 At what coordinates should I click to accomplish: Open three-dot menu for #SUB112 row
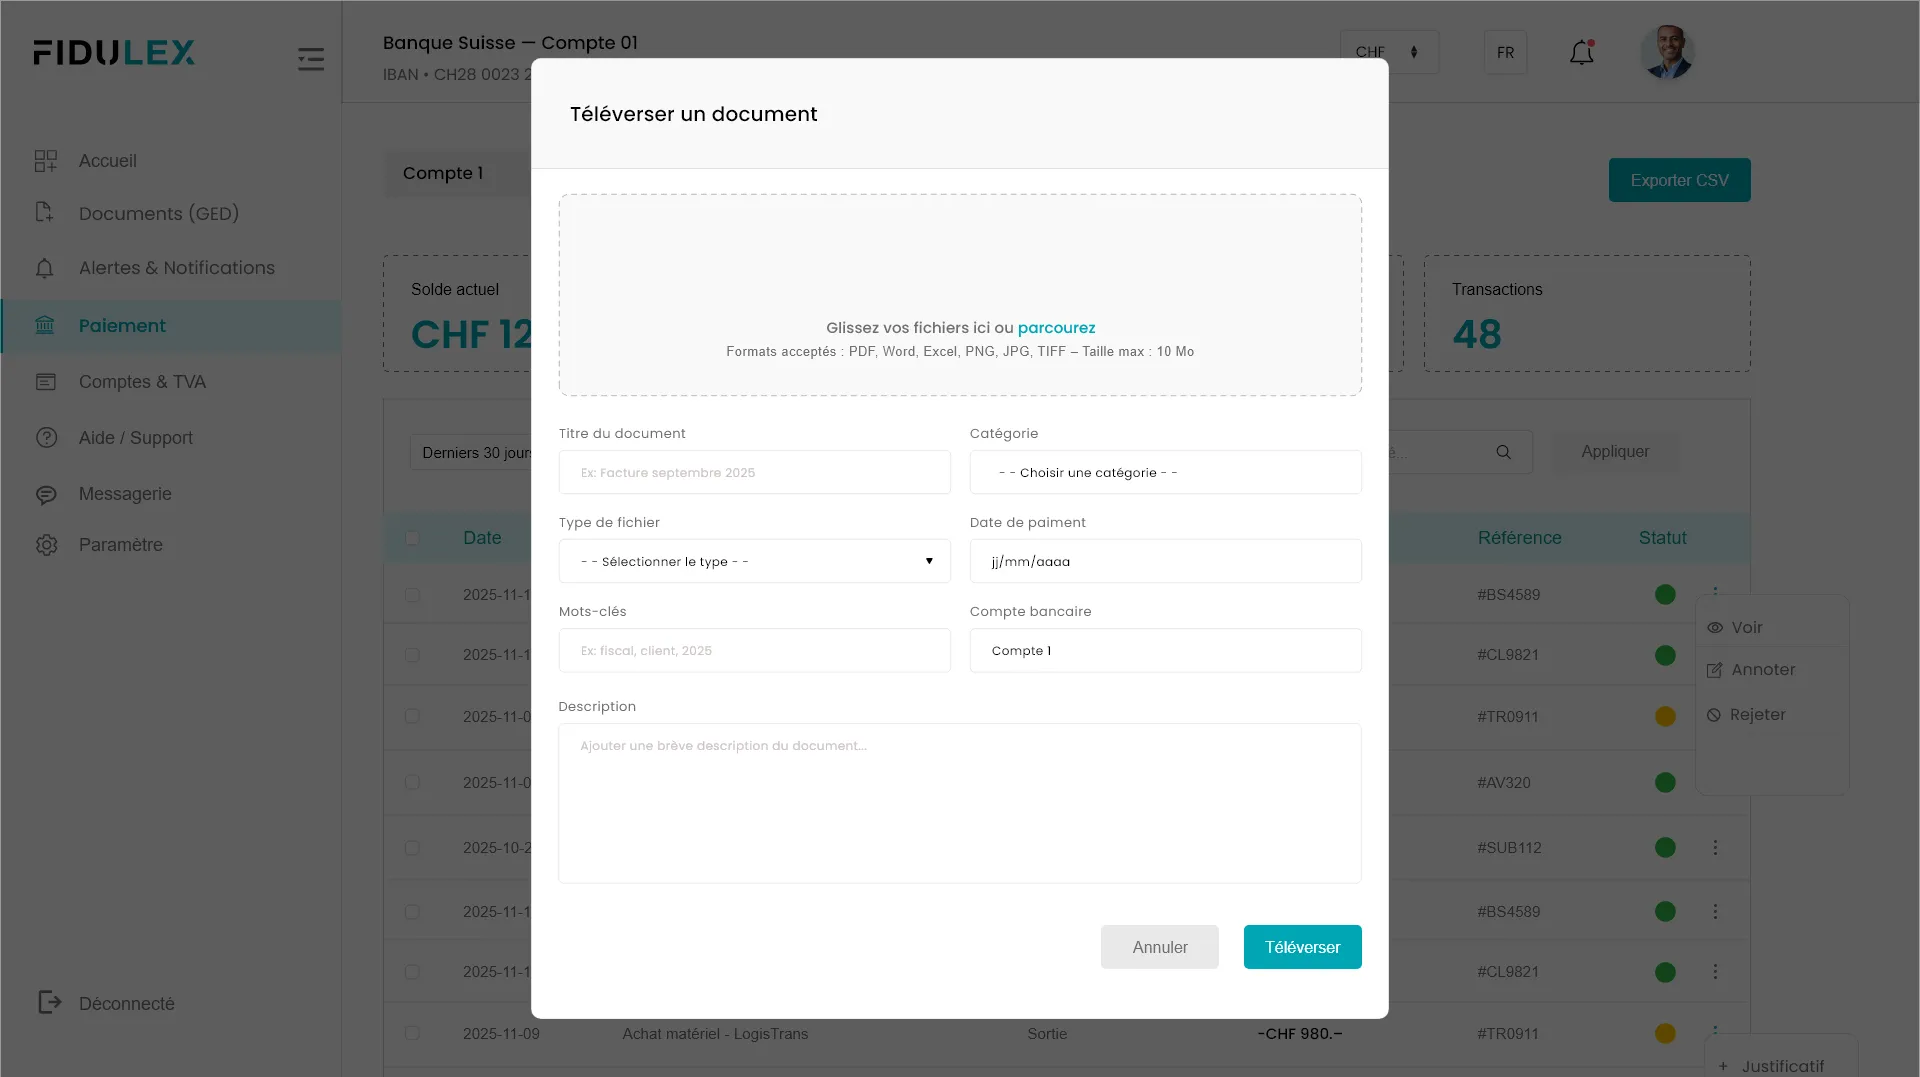click(x=1715, y=848)
